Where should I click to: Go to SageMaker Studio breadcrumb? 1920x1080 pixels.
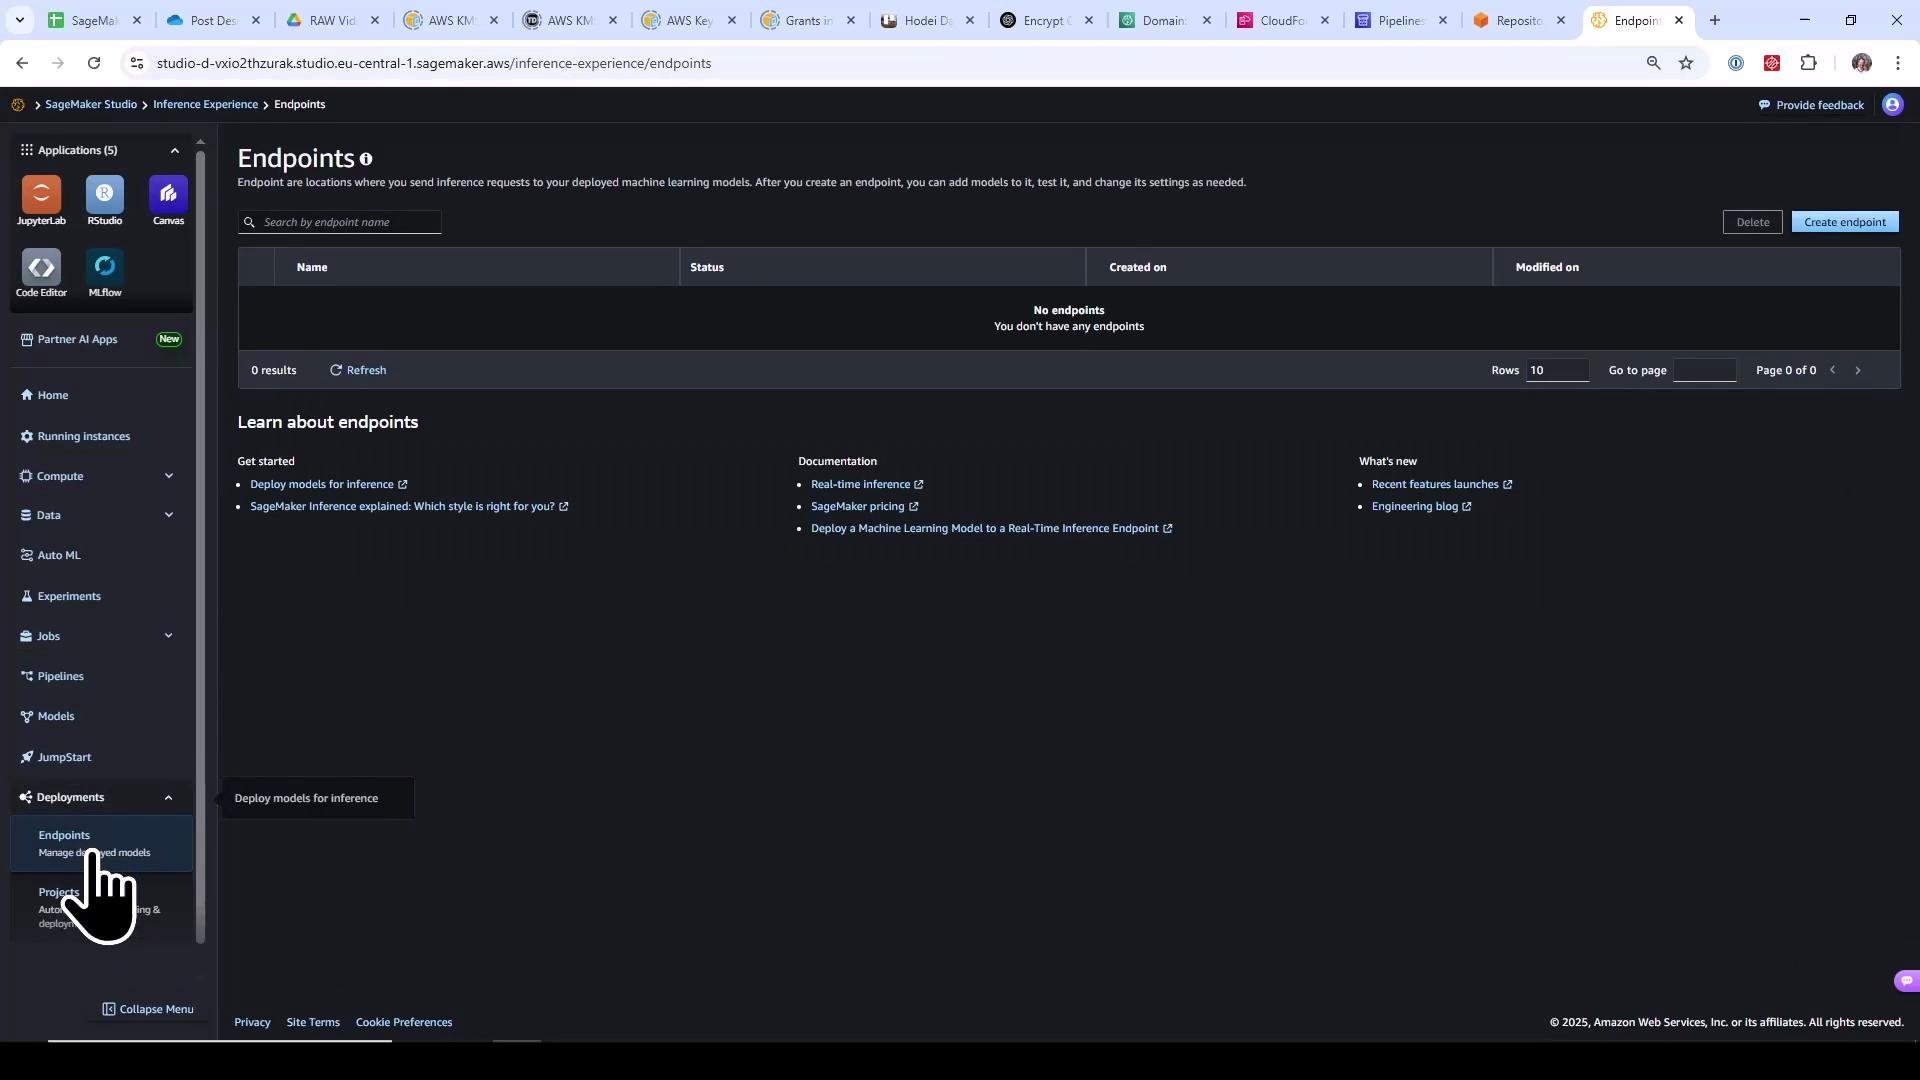(x=91, y=105)
